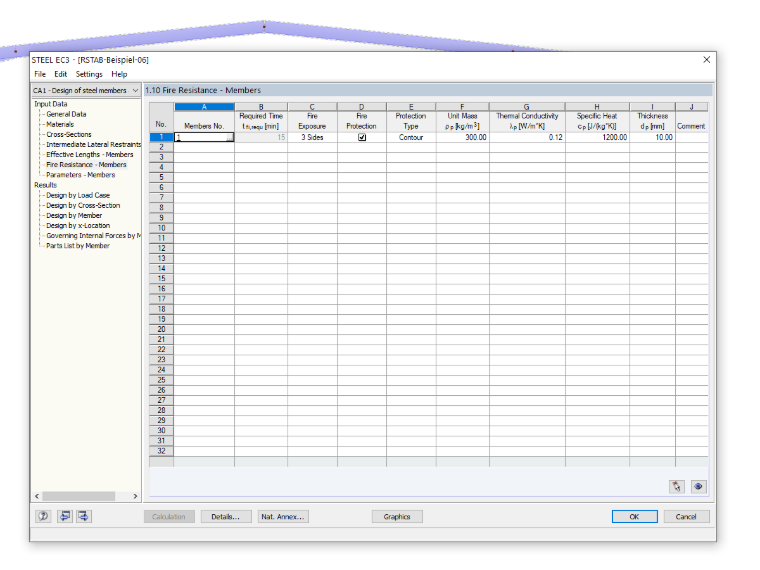
Task: Open the Help menu
Action: tap(119, 74)
